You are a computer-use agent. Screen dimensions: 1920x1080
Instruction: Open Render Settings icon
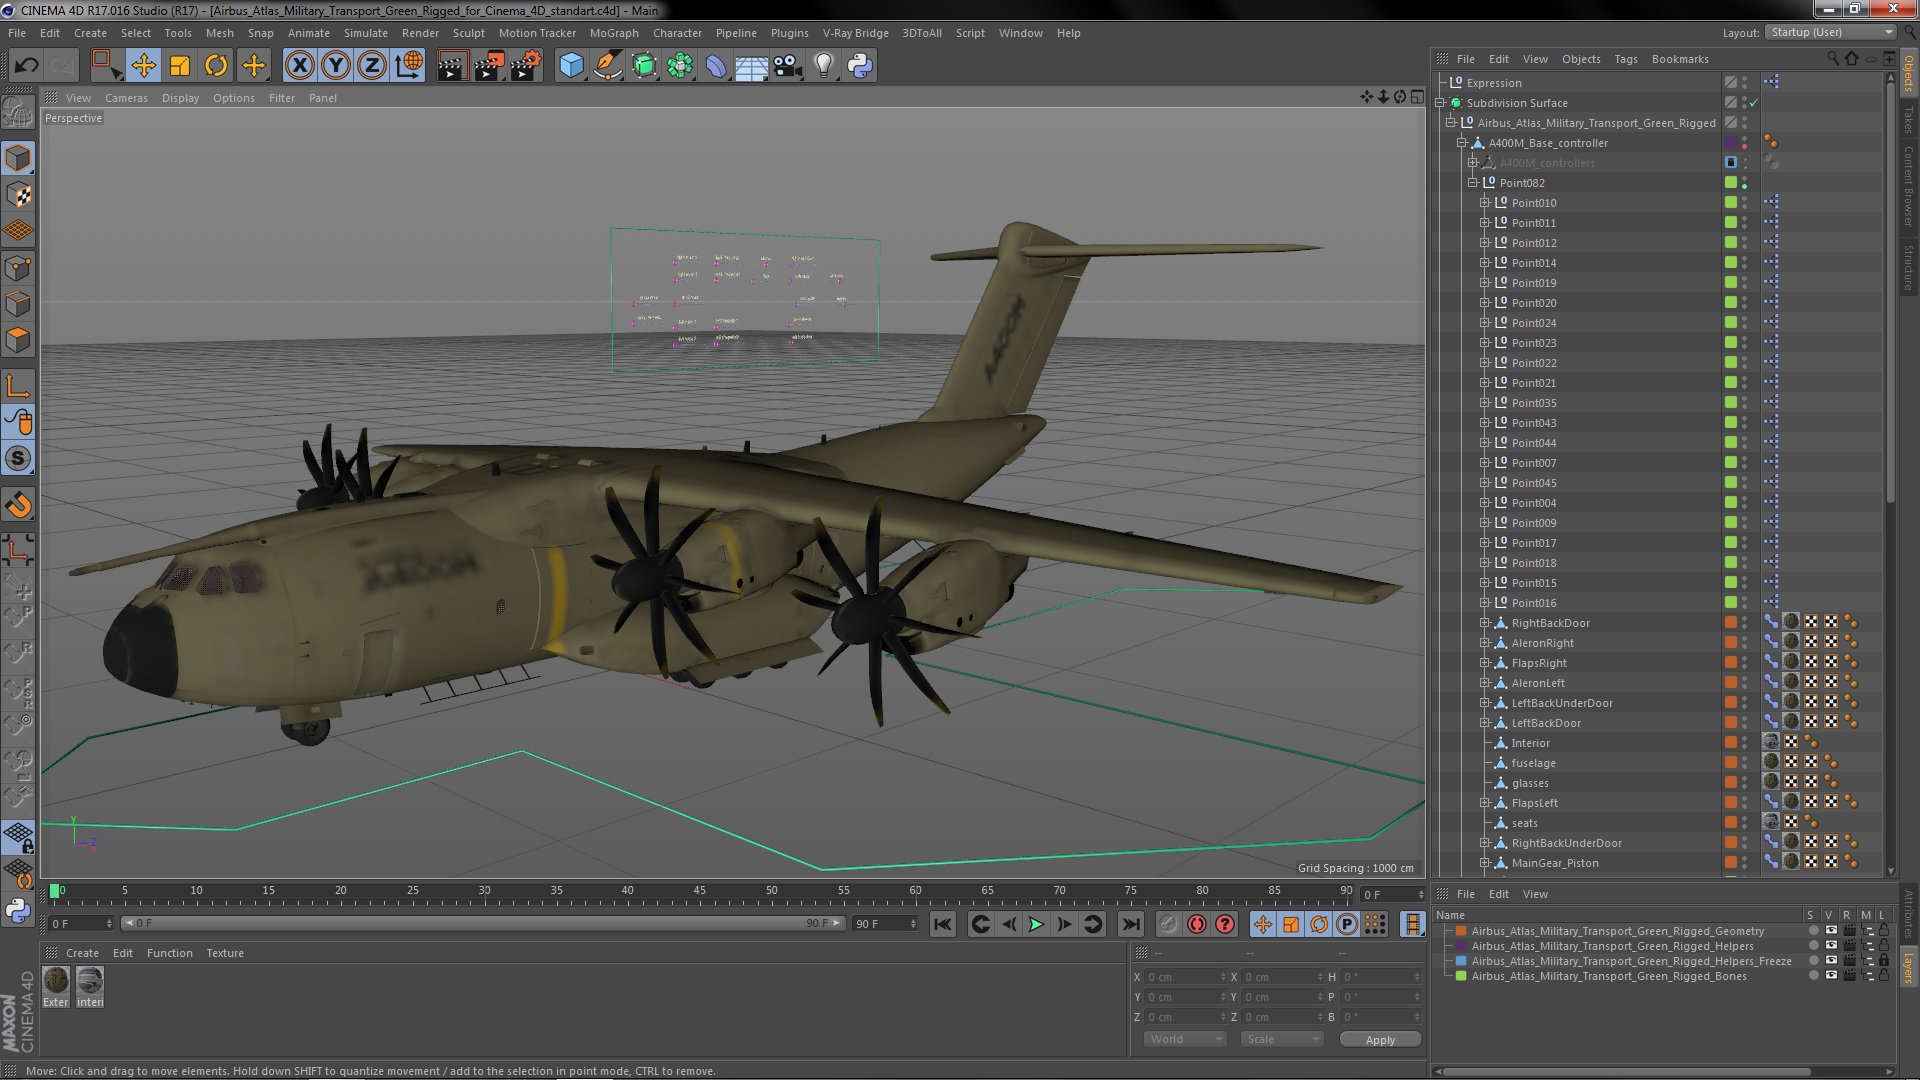coord(526,66)
